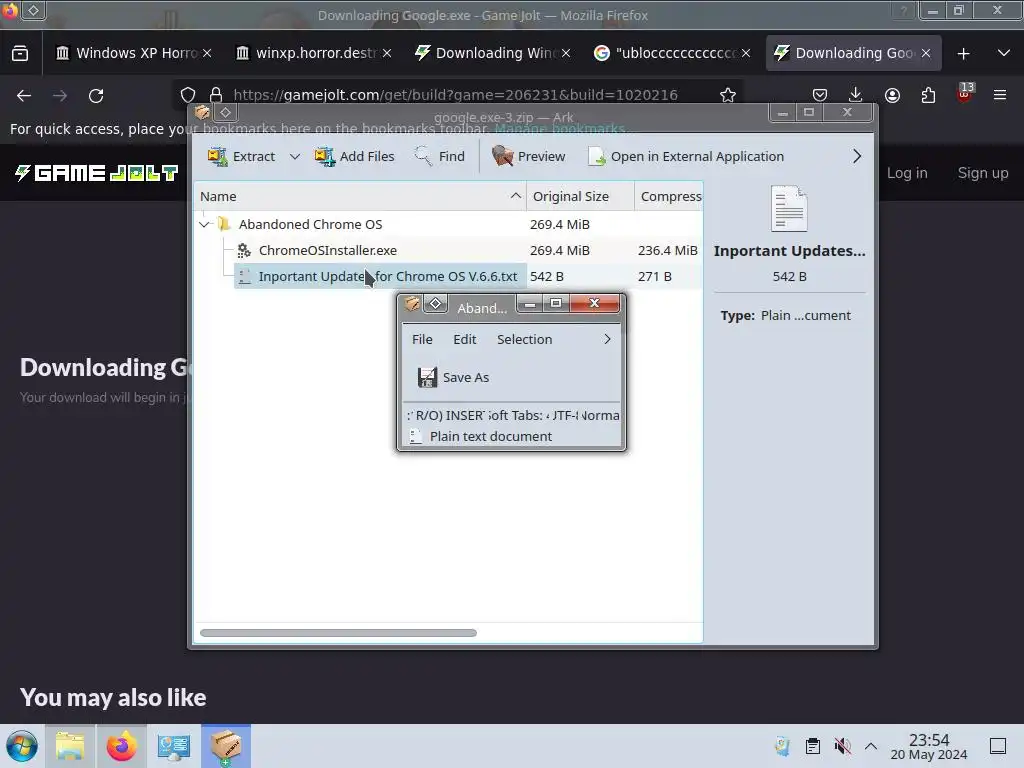
Task: Click Sign up on Game Jolt
Action: 982,173
